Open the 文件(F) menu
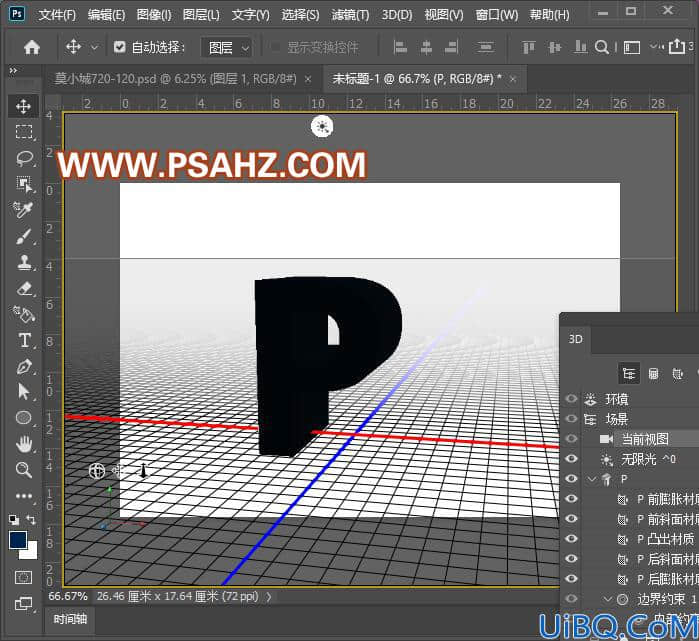This screenshot has width=699, height=641. [x=57, y=15]
